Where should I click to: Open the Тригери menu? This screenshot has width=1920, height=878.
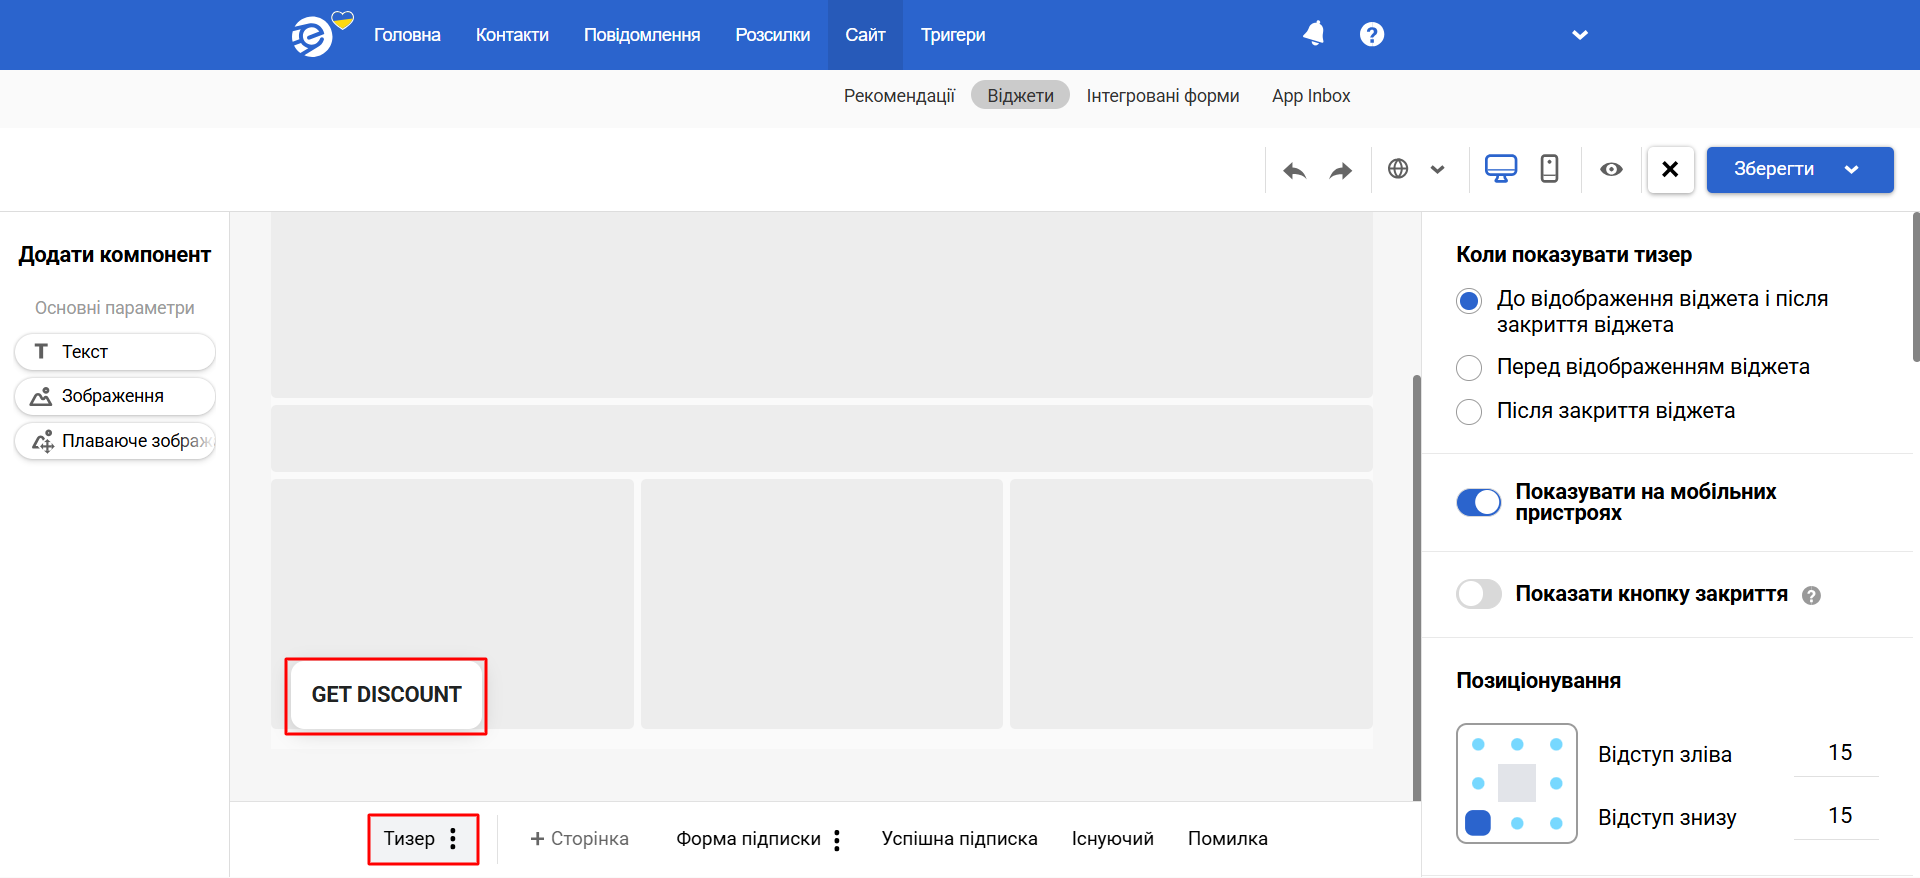(x=953, y=35)
